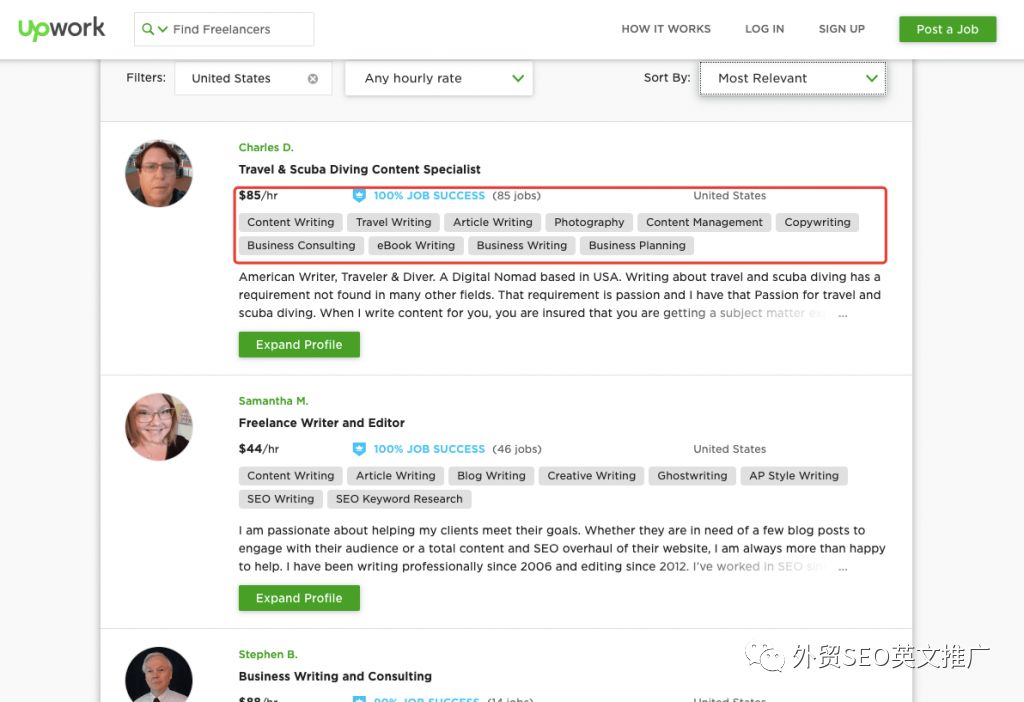Open Charles D. profile photo
The image size is (1024, 702).
159,173
